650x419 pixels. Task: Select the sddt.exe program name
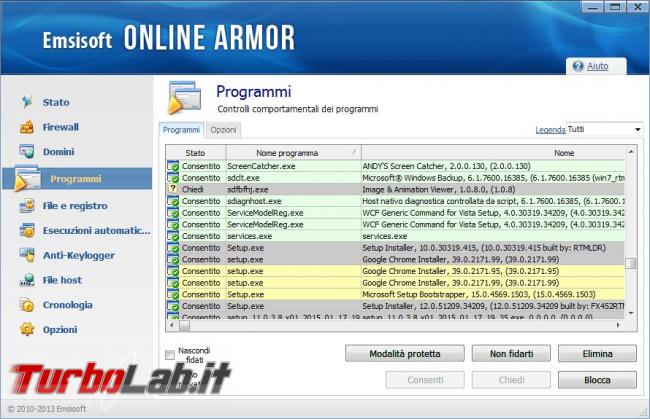coord(243,178)
